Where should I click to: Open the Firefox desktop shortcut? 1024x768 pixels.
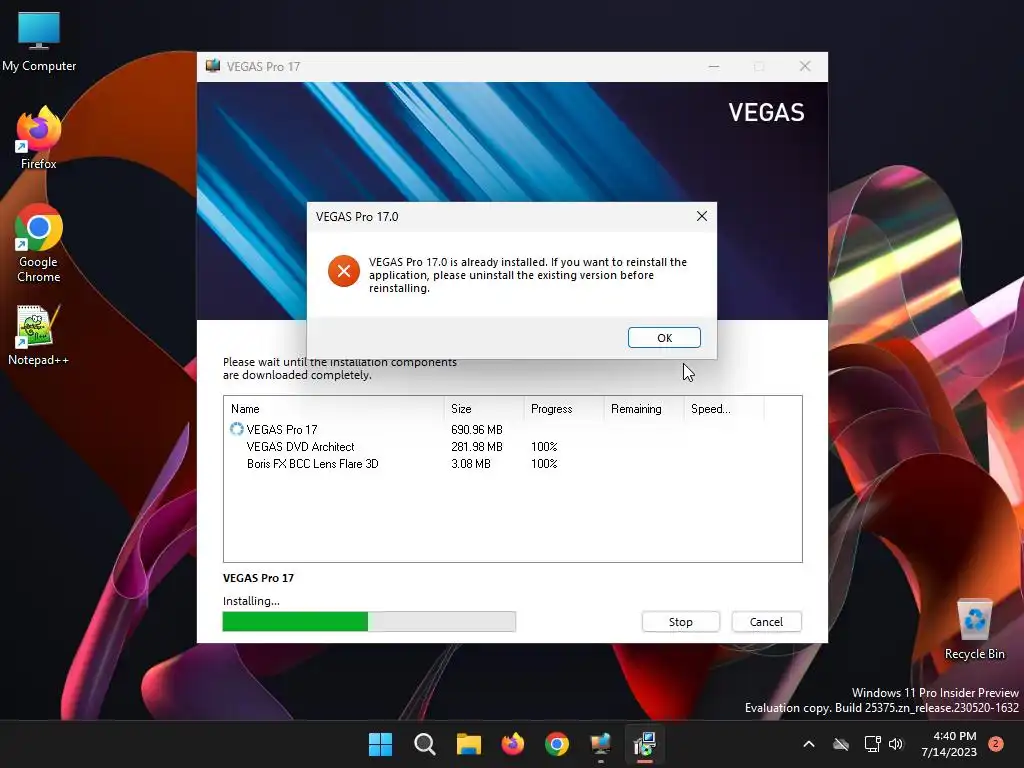pos(39,138)
